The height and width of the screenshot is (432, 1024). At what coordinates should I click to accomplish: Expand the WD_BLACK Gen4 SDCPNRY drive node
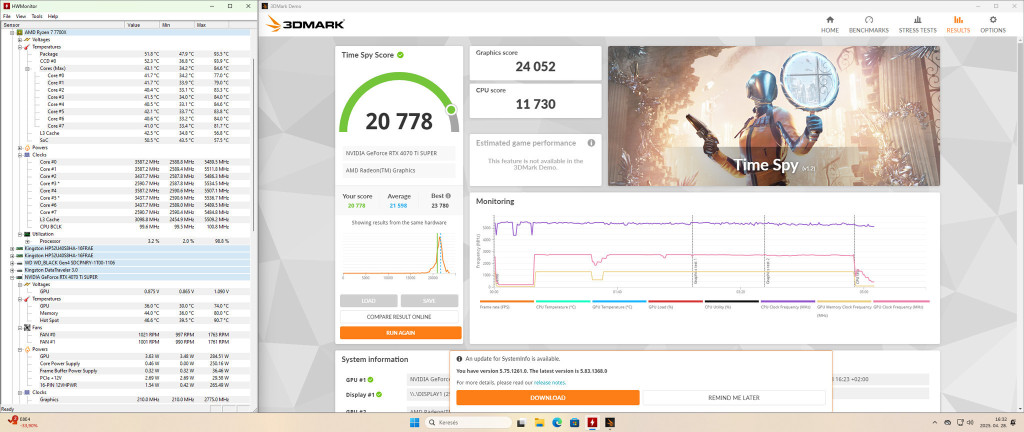(11, 262)
